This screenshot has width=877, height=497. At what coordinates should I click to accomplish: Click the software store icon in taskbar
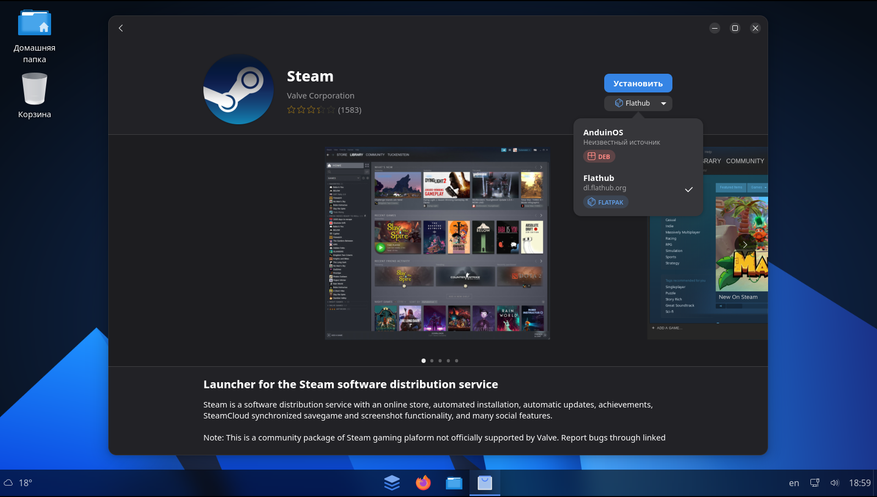point(485,483)
